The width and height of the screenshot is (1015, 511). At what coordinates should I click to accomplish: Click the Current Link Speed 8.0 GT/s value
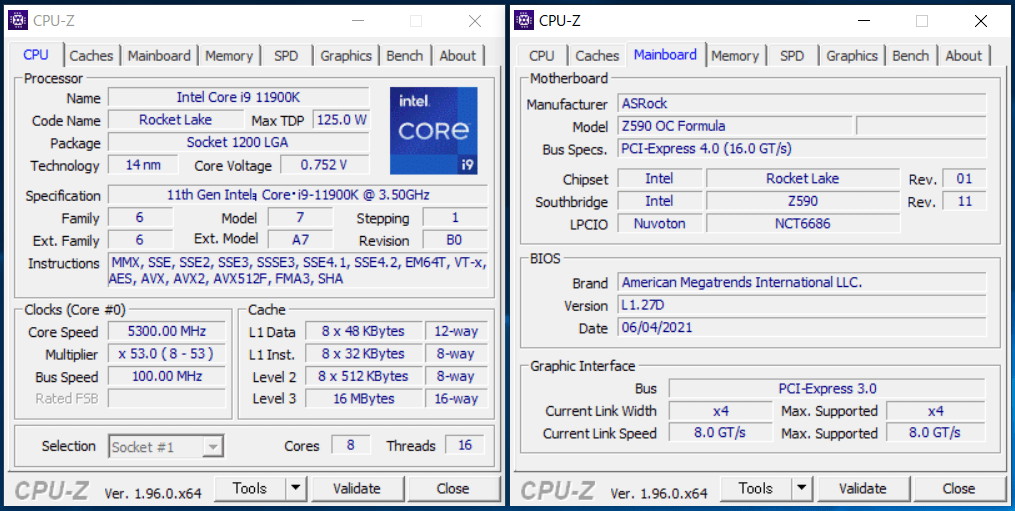[720, 433]
